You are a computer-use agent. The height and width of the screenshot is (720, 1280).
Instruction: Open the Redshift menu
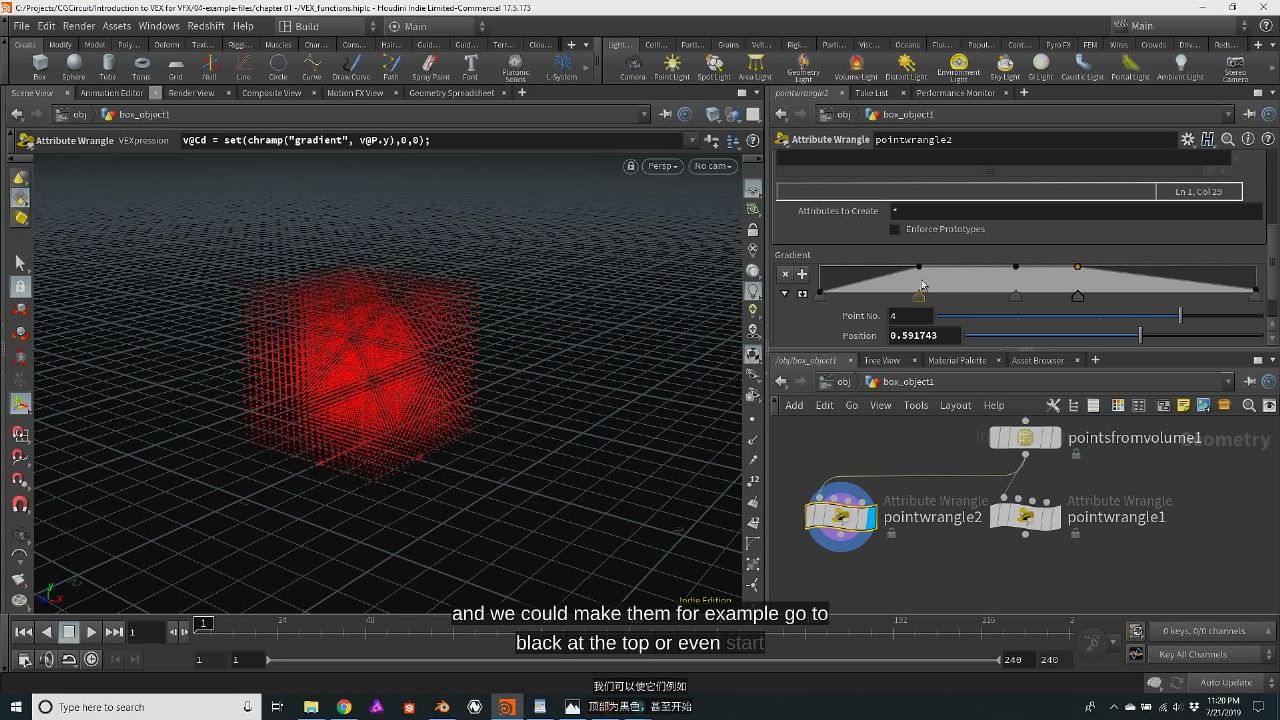206,26
